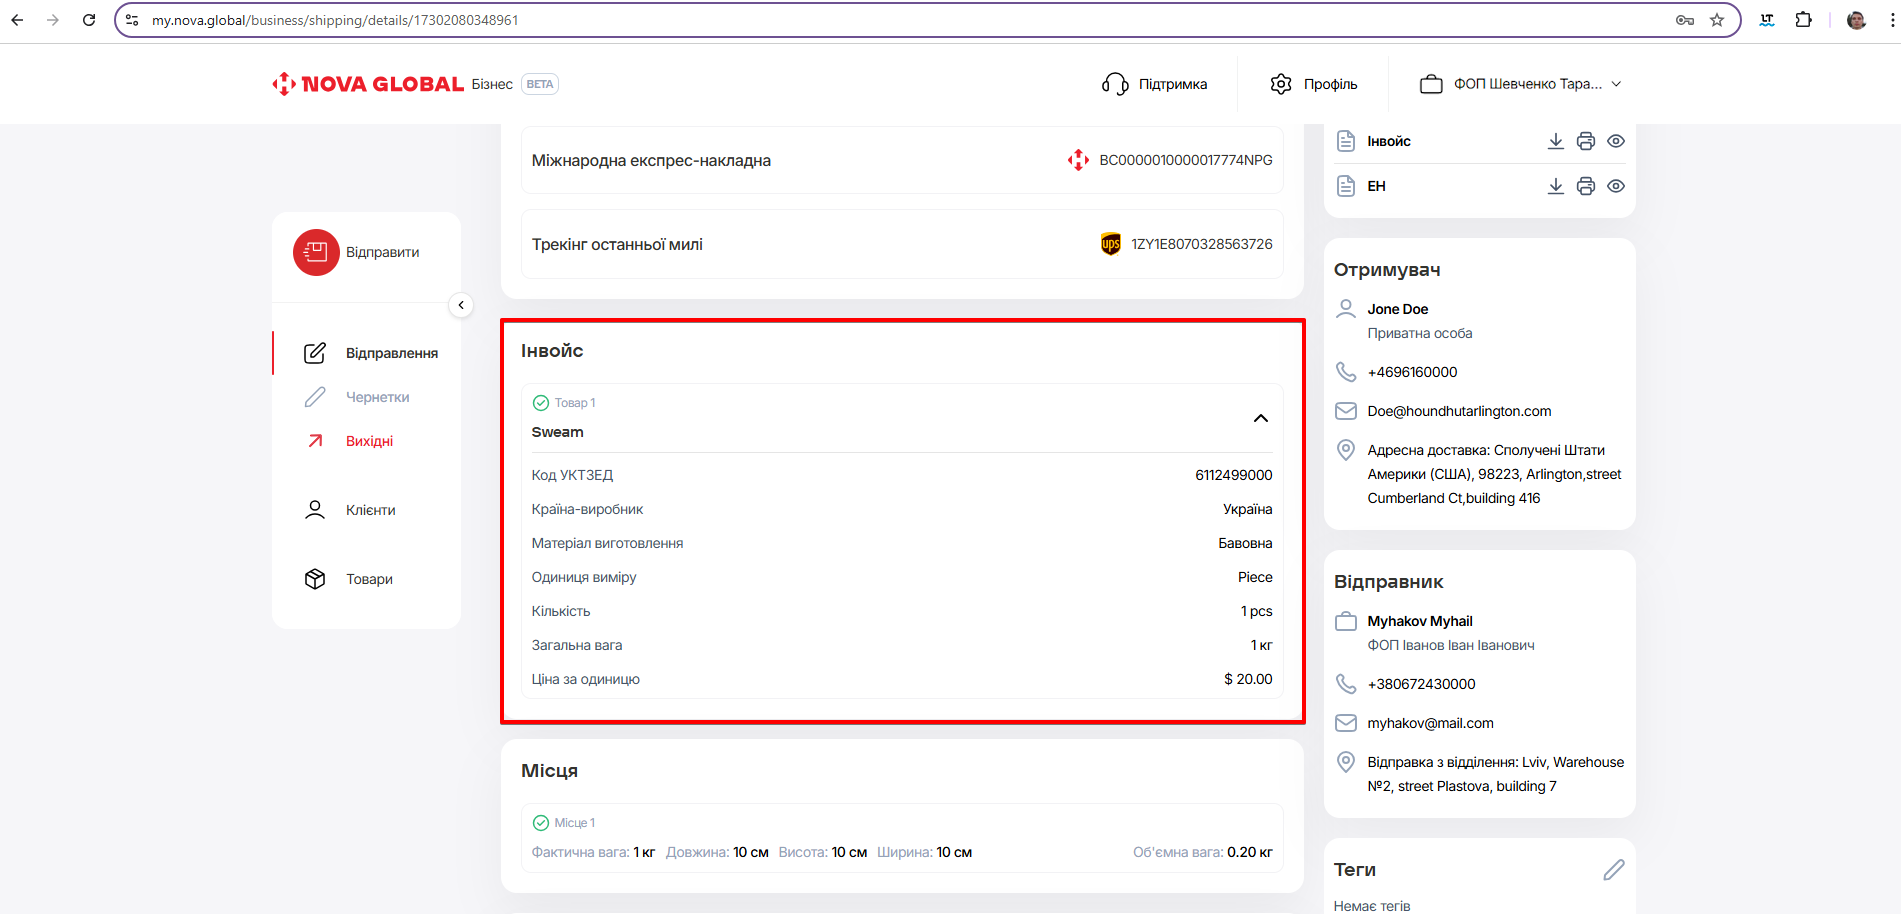The image size is (1901, 914).
Task: Preview the Інвойс with eye icon
Action: coord(1615,141)
